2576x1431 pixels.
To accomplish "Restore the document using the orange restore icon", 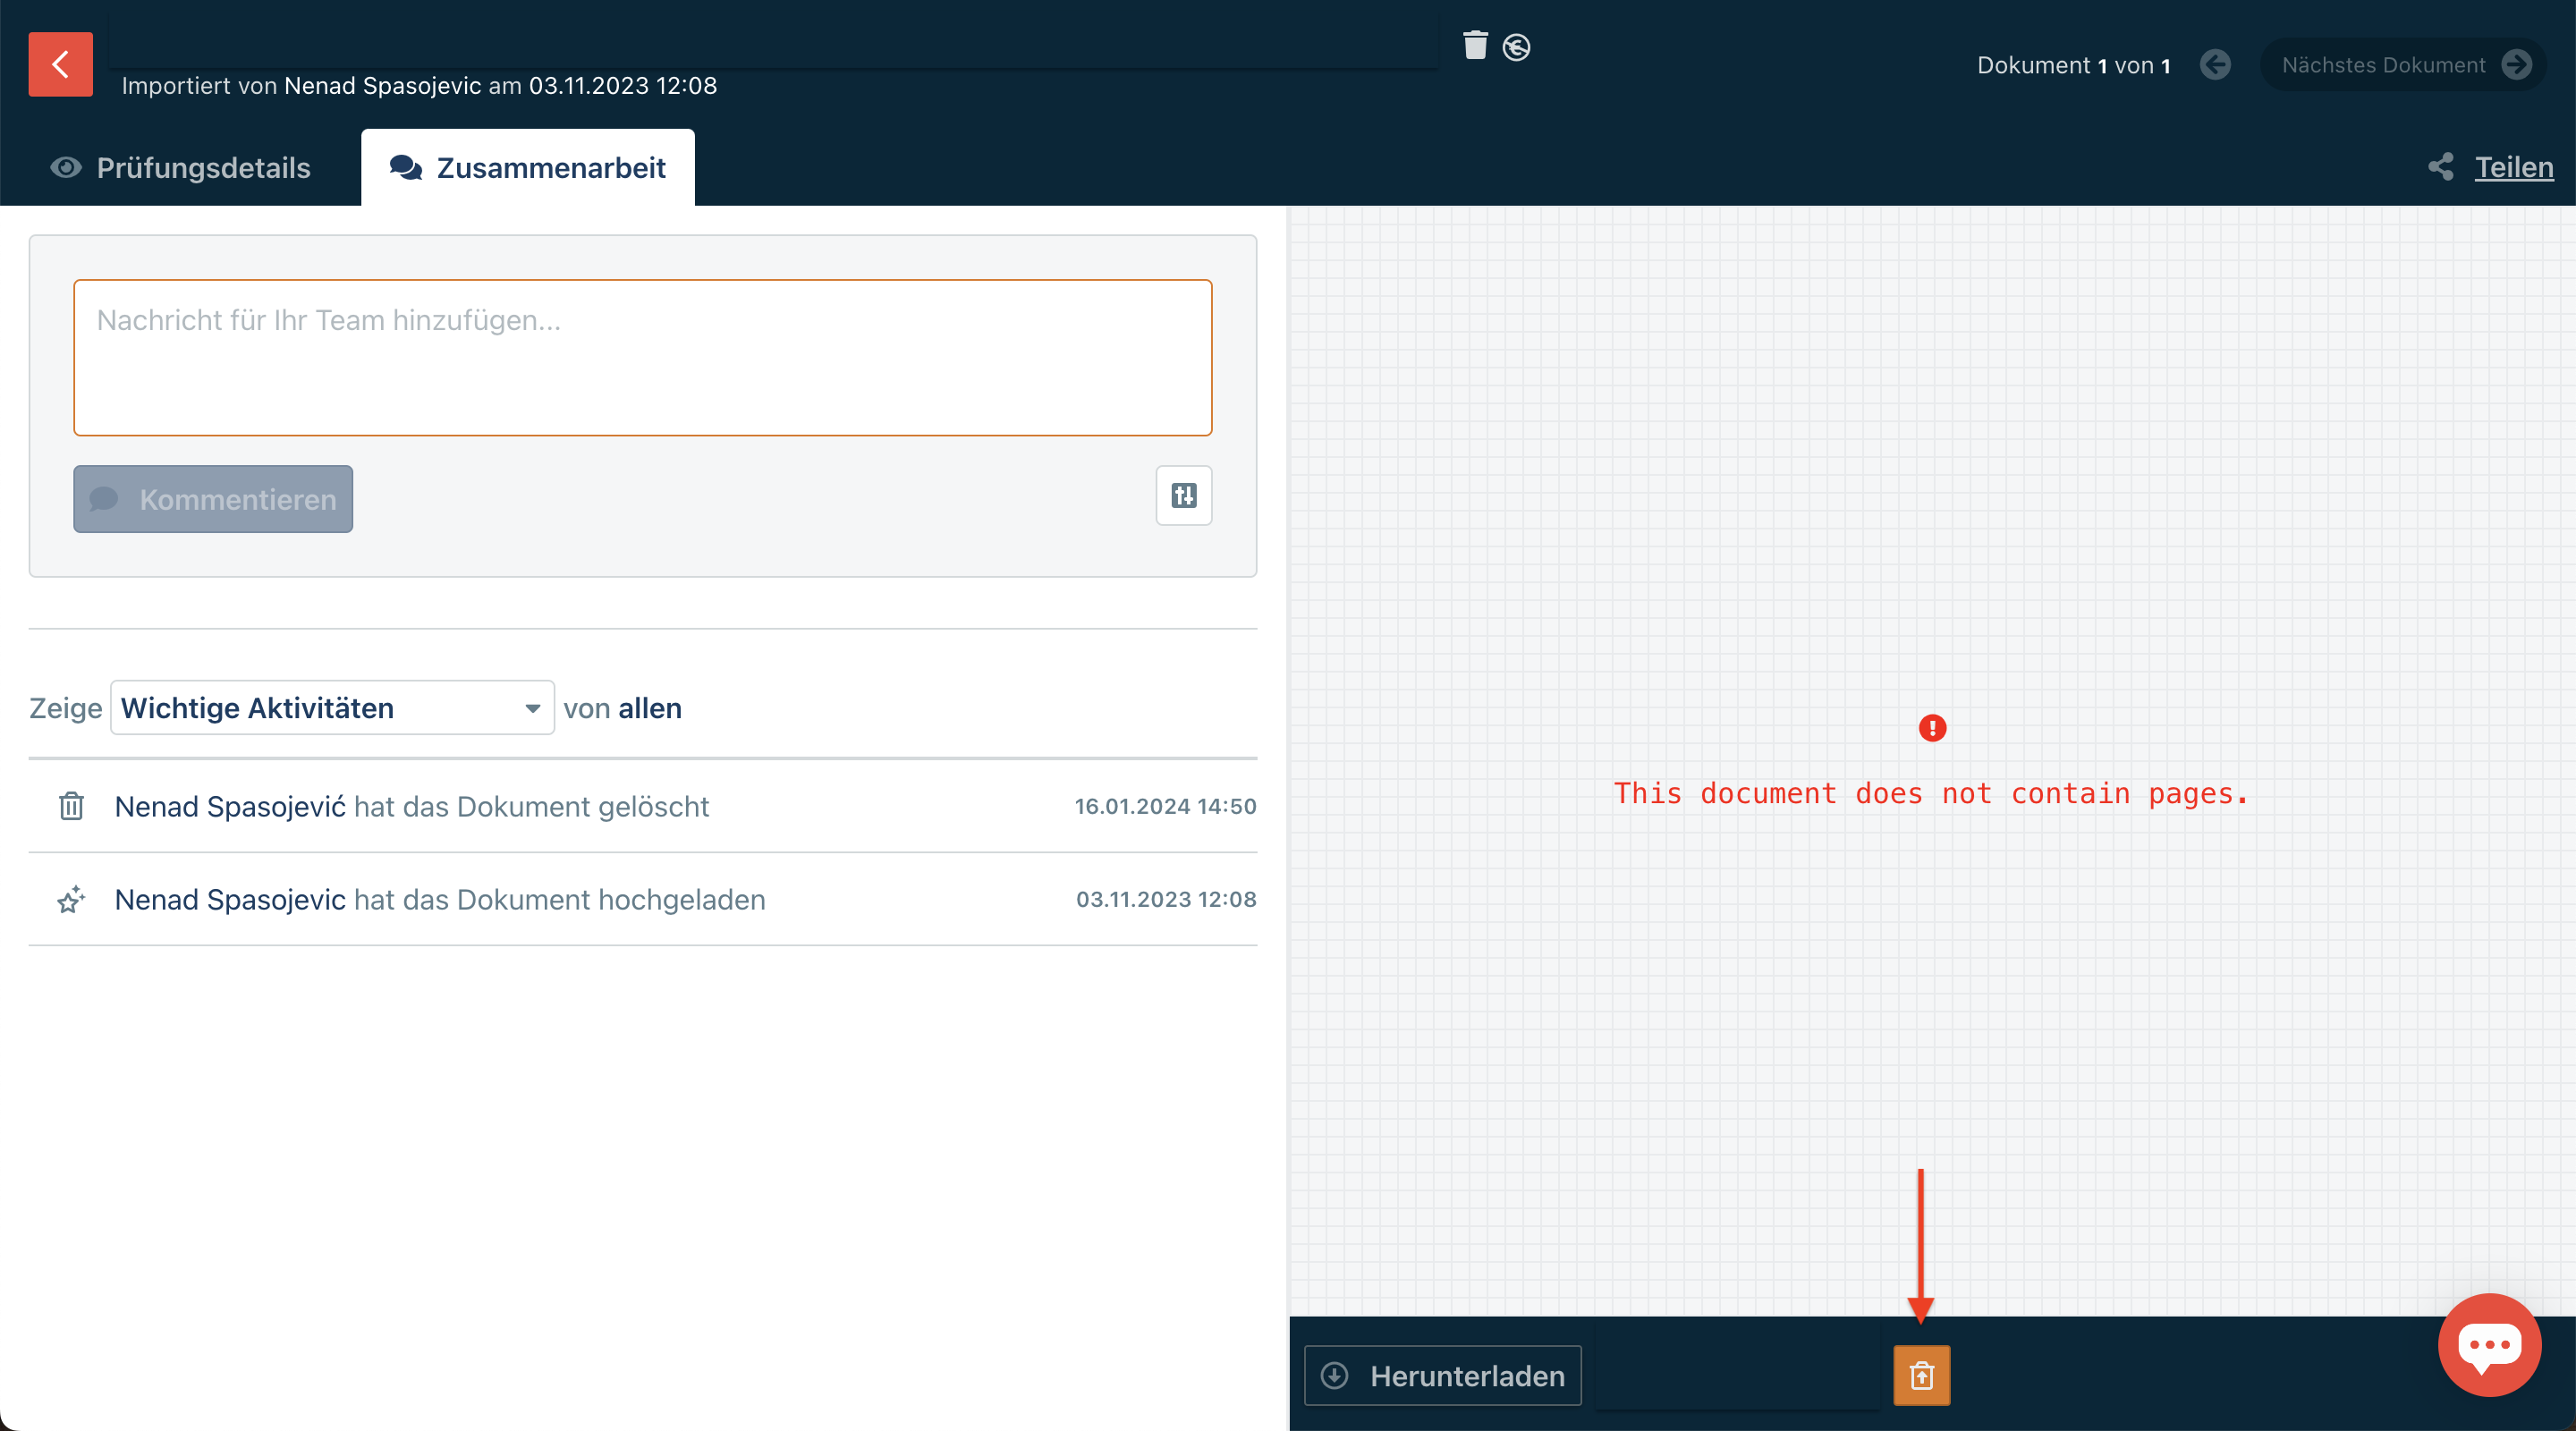I will pyautogui.click(x=1922, y=1375).
